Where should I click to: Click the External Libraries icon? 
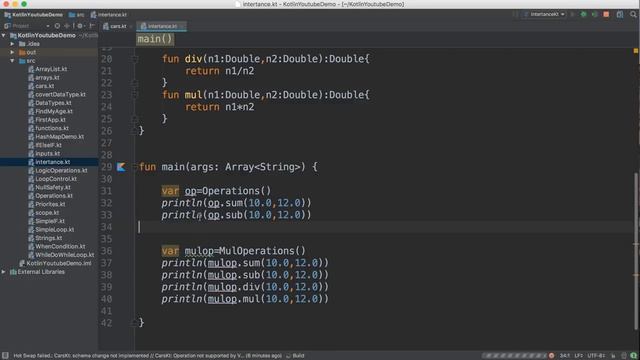click(13, 272)
